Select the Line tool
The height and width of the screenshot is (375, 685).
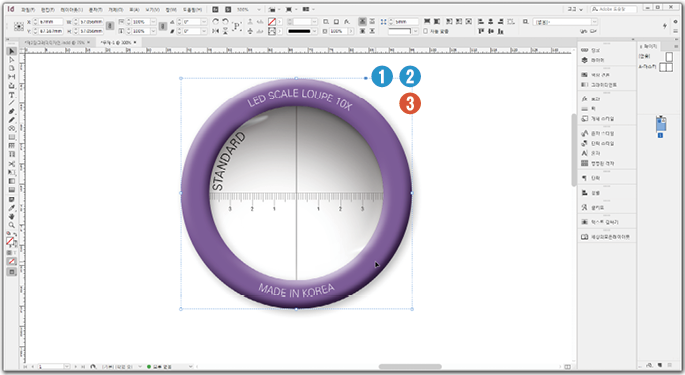(12, 103)
